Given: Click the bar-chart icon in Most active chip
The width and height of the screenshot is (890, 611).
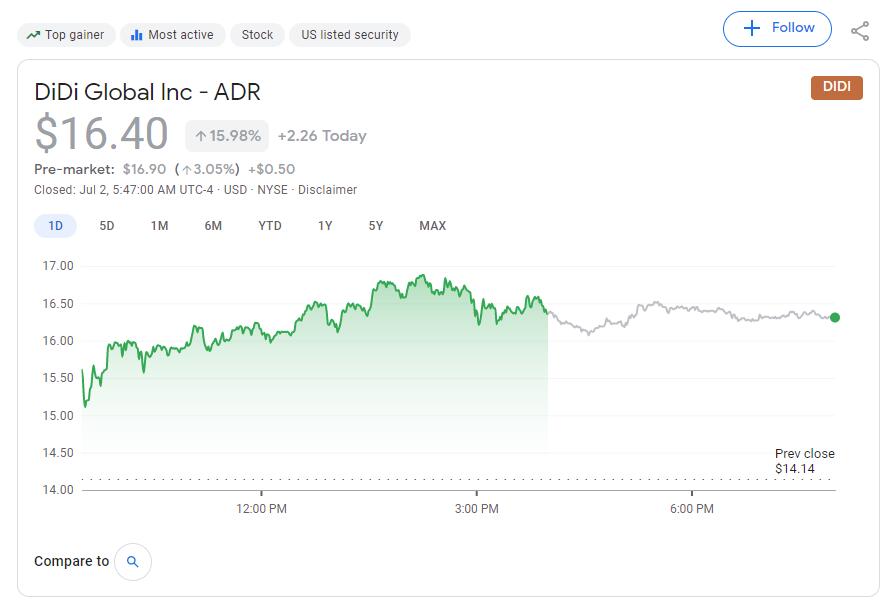Looking at the screenshot, I should tap(136, 34).
